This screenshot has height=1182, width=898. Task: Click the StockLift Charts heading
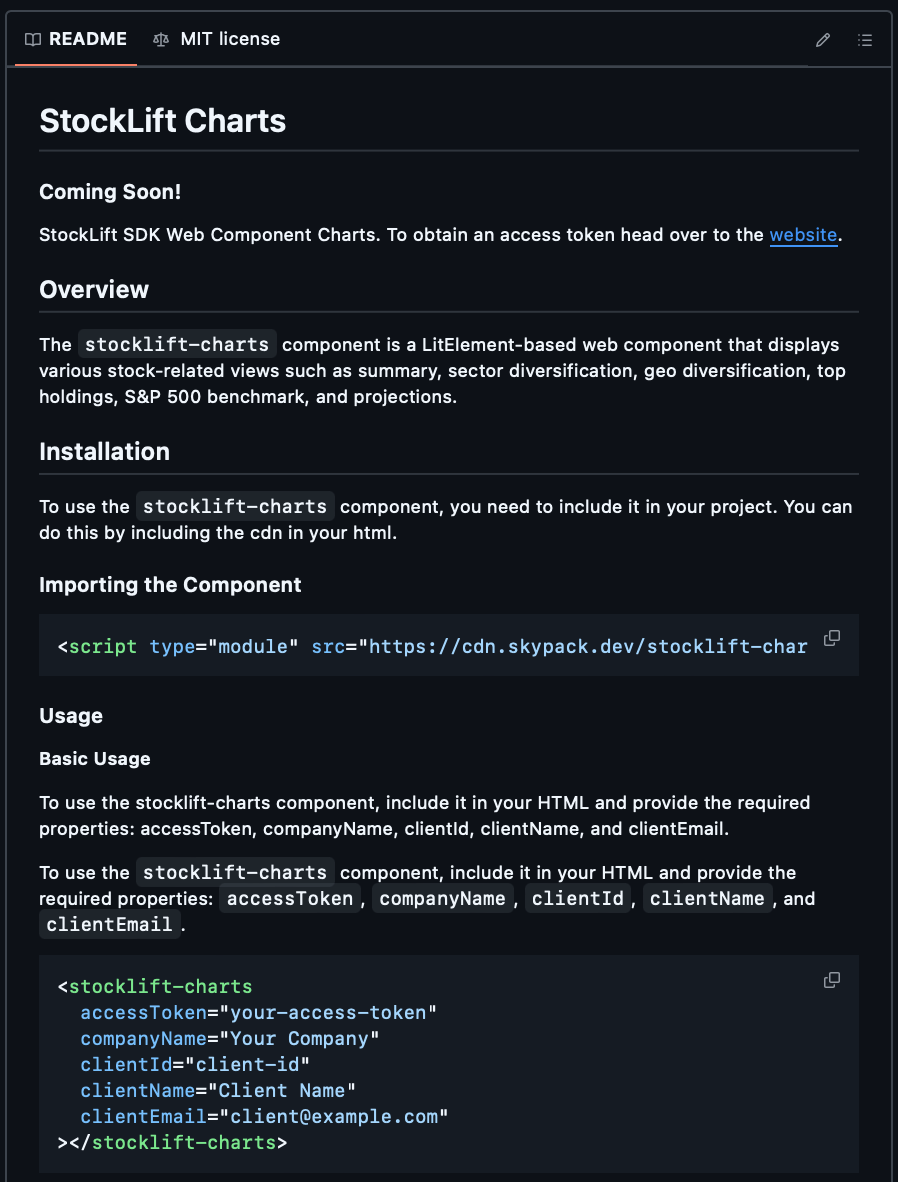coord(163,121)
